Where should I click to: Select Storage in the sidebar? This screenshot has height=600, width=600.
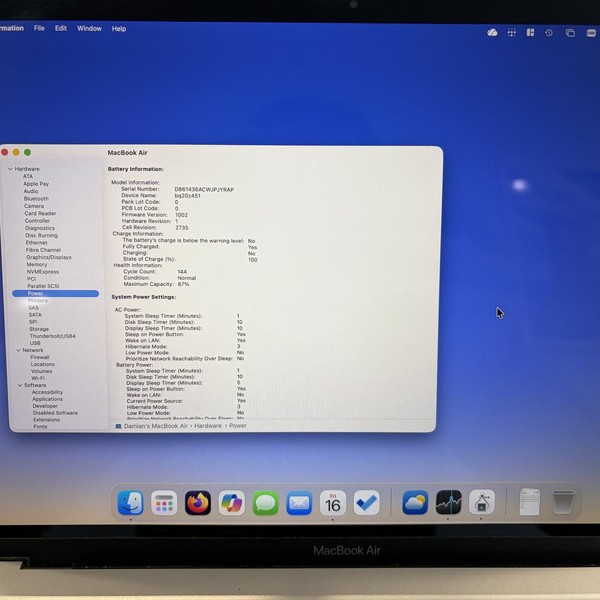click(39, 329)
